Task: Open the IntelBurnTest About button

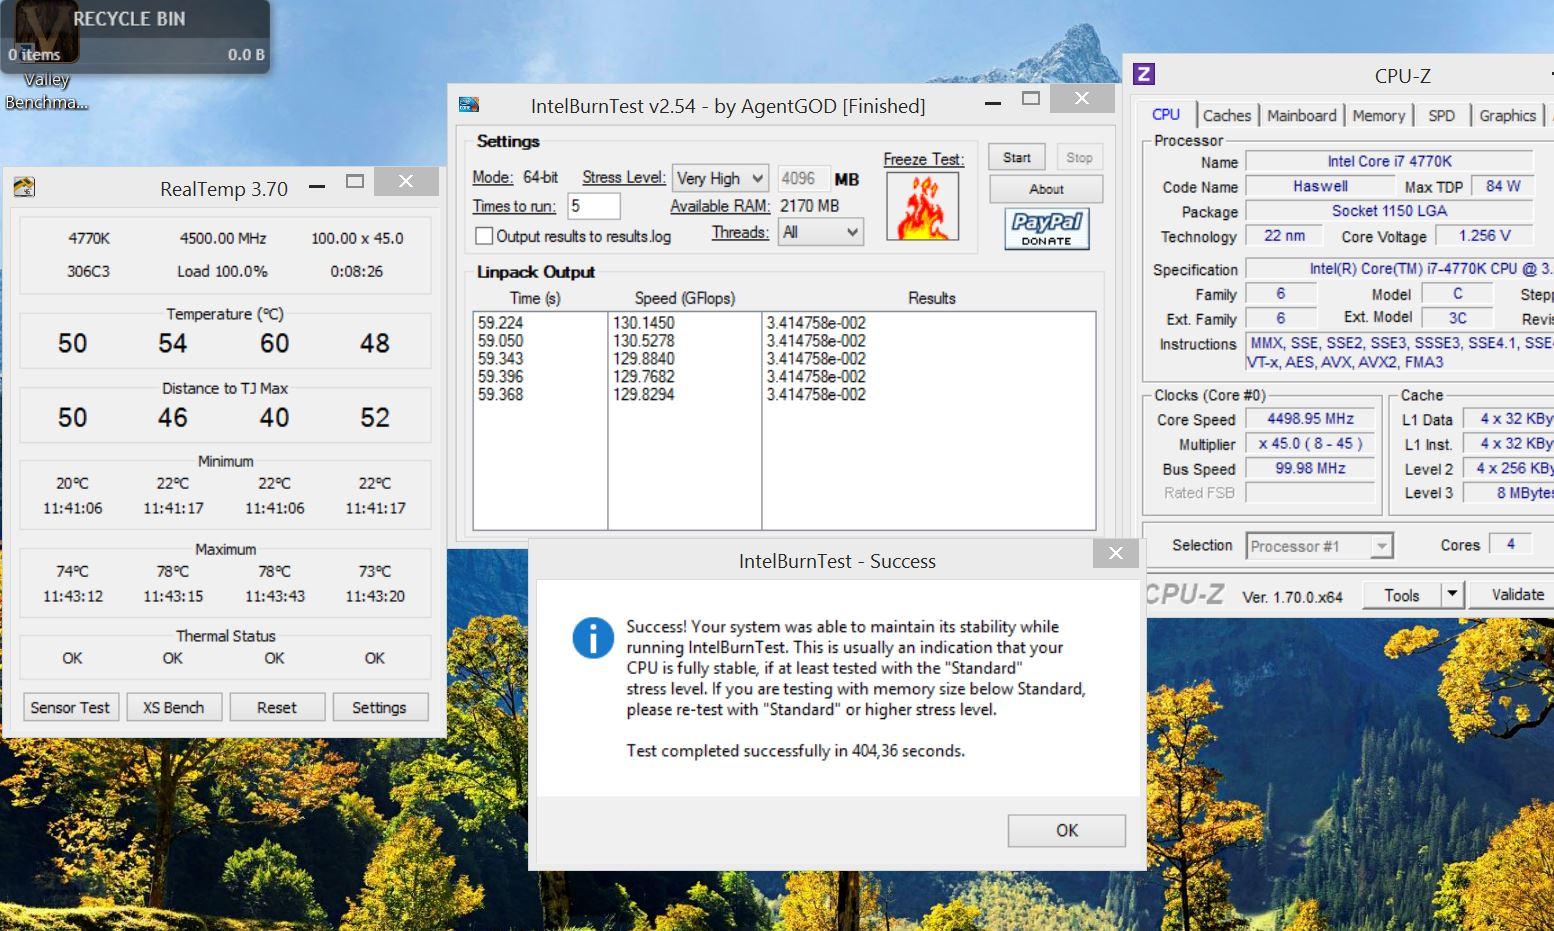Action: 1046,189
